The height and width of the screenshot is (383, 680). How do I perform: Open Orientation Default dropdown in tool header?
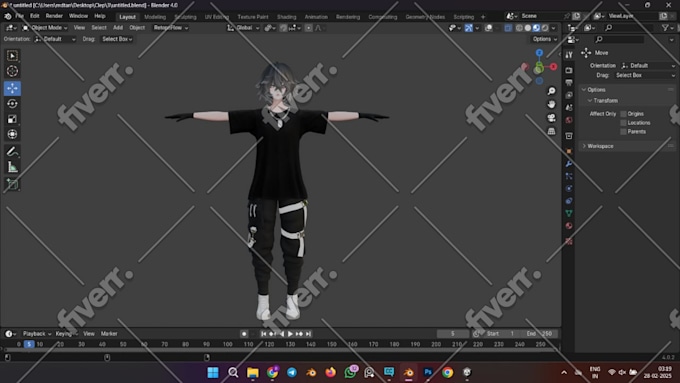pos(55,39)
